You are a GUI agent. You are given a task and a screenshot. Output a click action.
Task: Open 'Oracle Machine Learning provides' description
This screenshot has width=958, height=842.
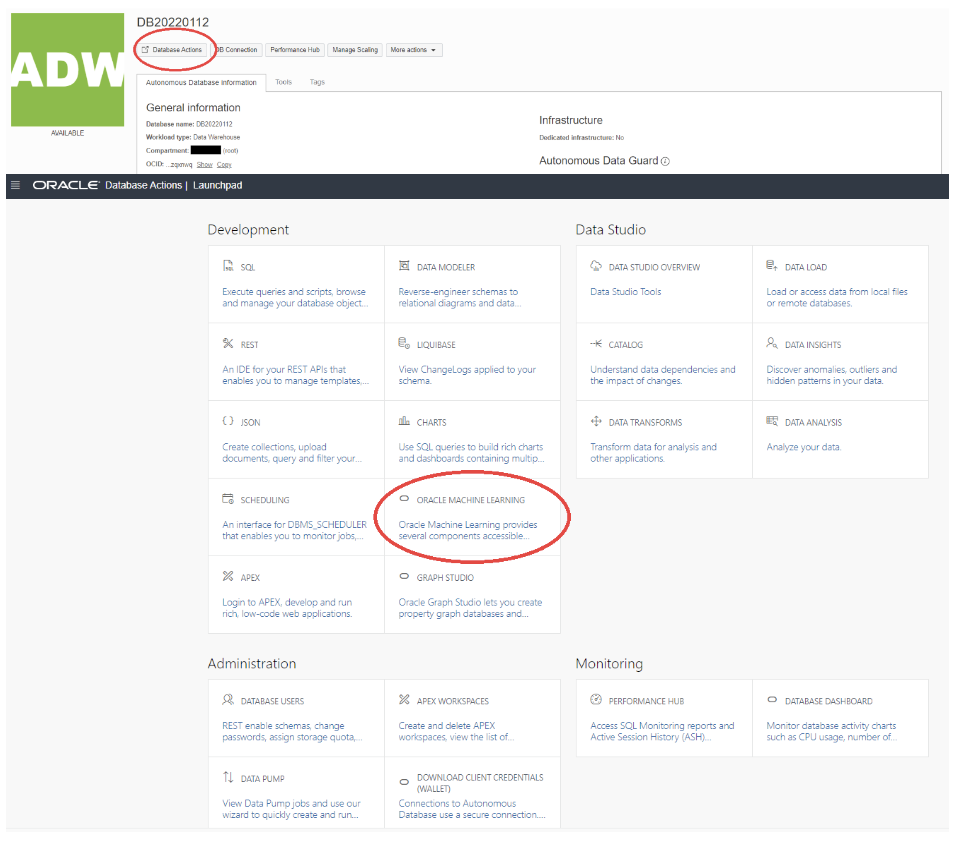pyautogui.click(x=468, y=530)
